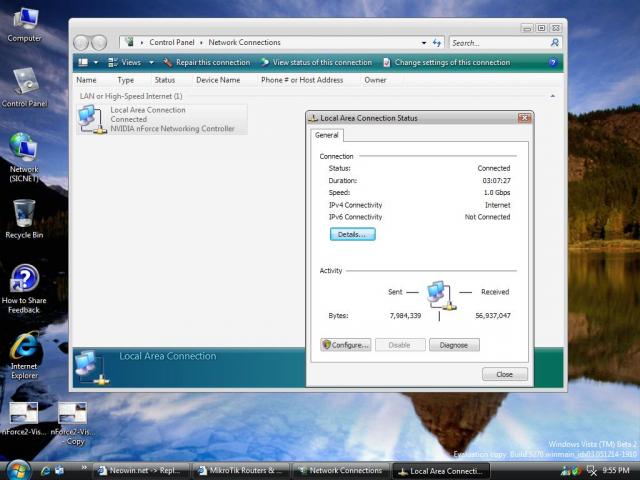Sort by Device Name column header
This screenshot has width=640, height=480.
click(x=218, y=80)
